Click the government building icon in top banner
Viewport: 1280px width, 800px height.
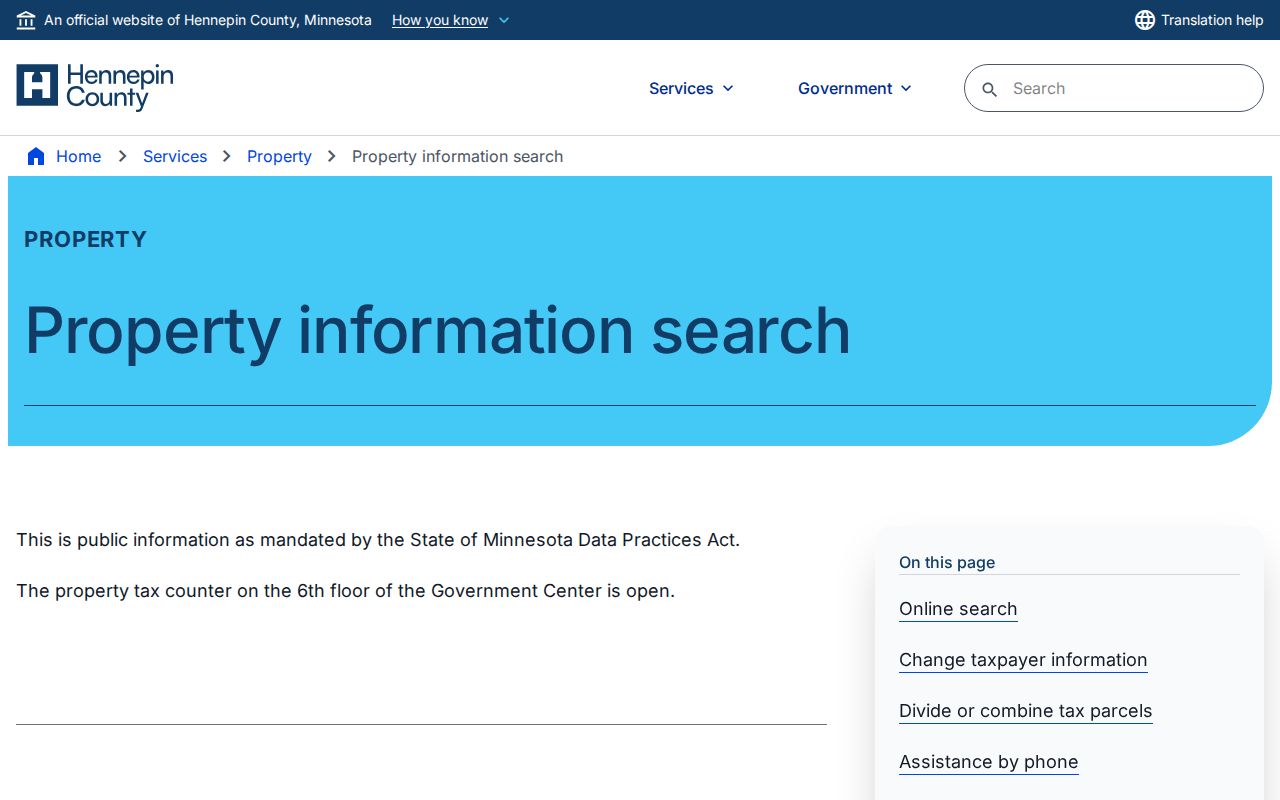tap(26, 20)
